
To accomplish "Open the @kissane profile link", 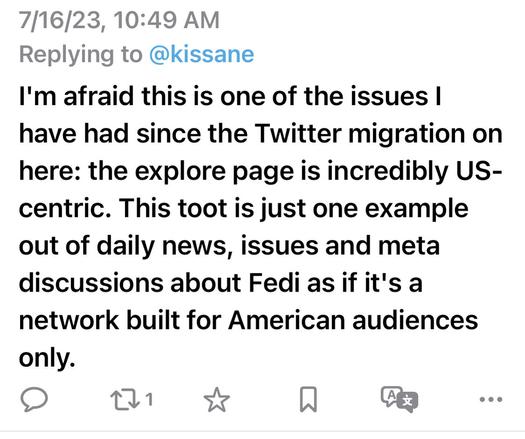I will [201, 54].
